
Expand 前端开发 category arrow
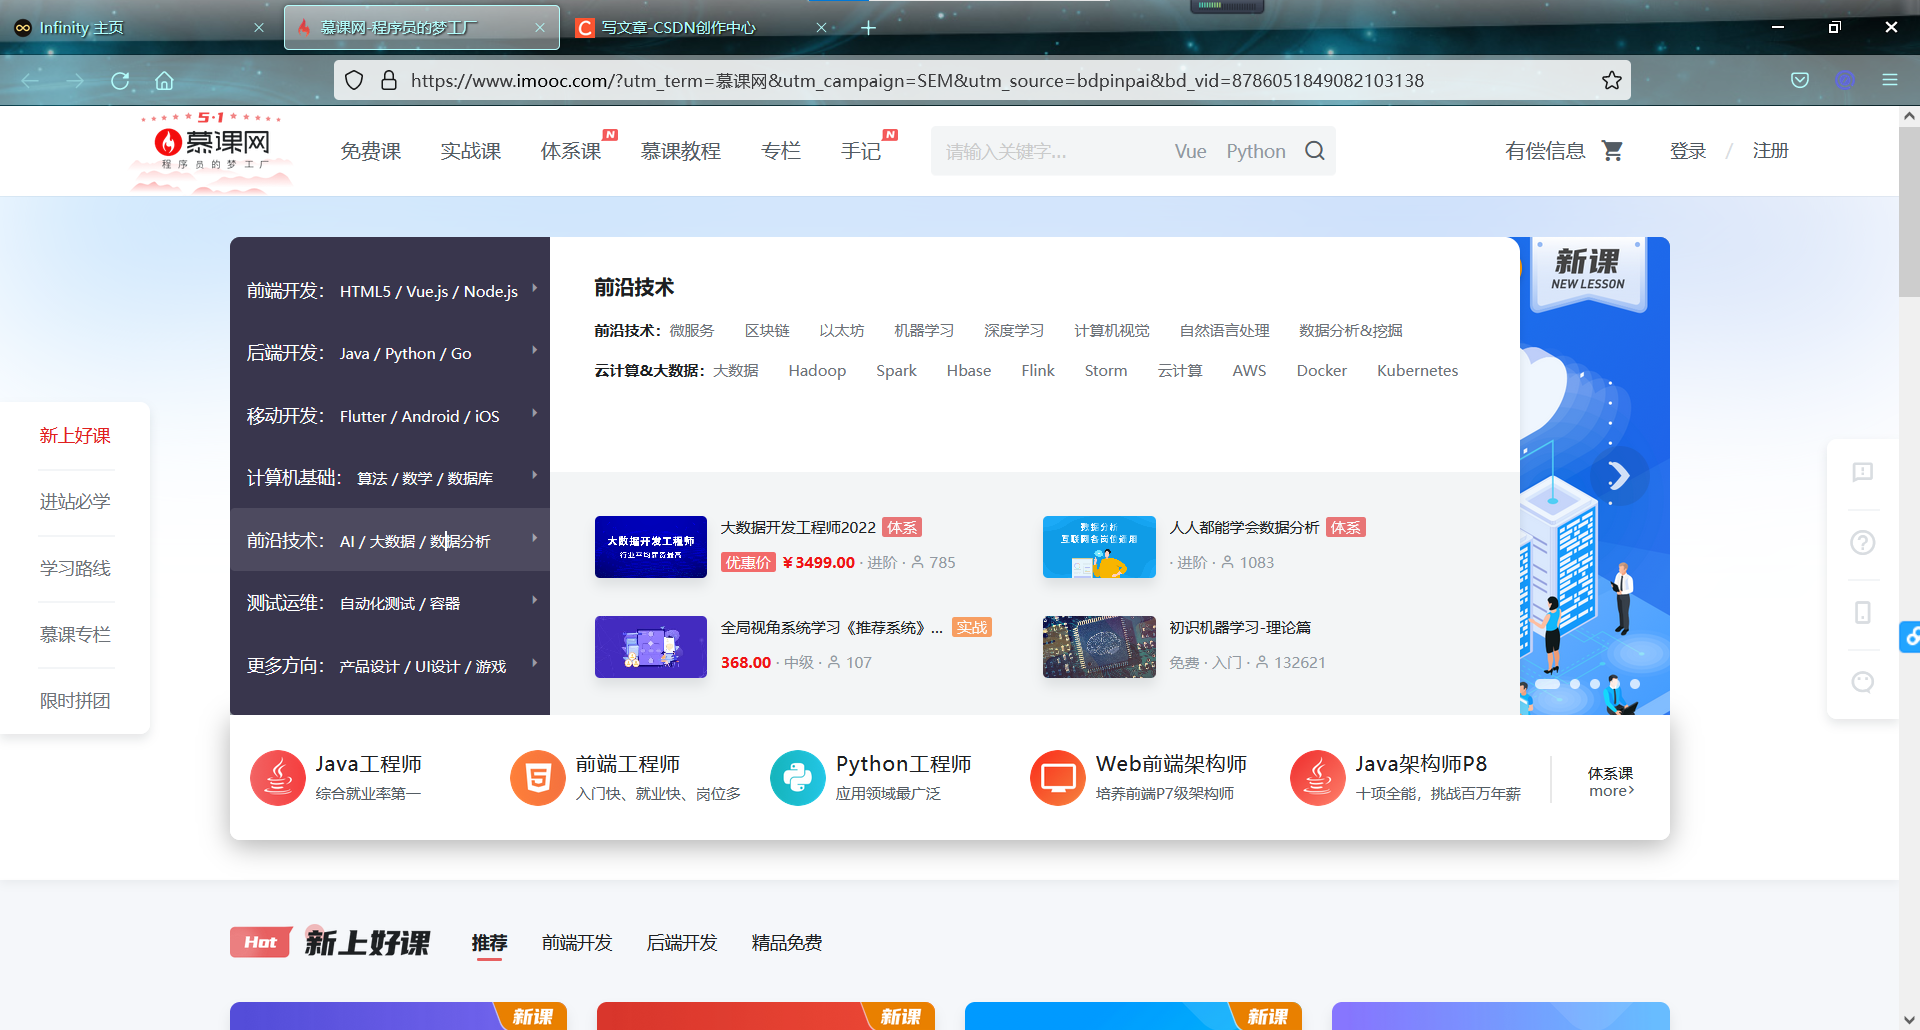click(x=535, y=288)
